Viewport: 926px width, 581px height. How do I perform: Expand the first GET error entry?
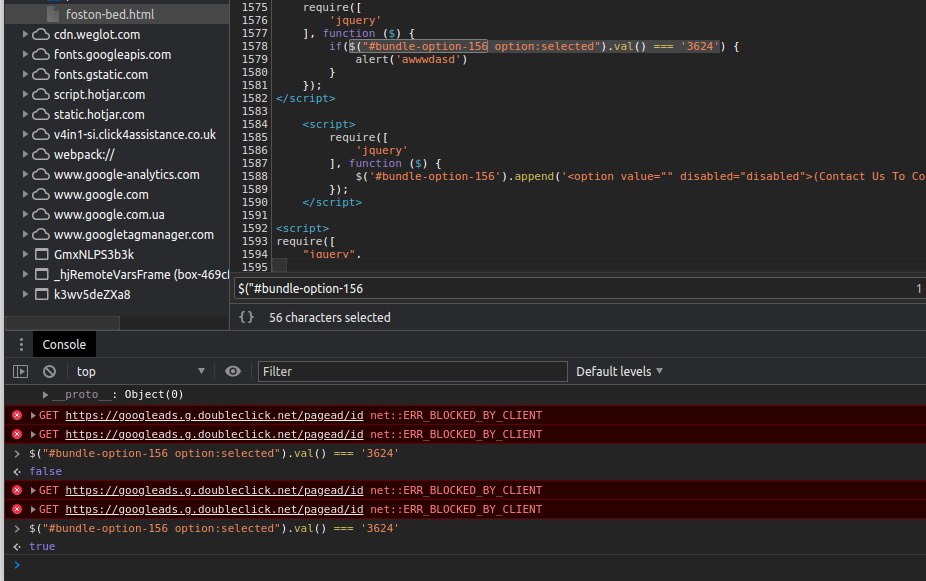click(33, 415)
